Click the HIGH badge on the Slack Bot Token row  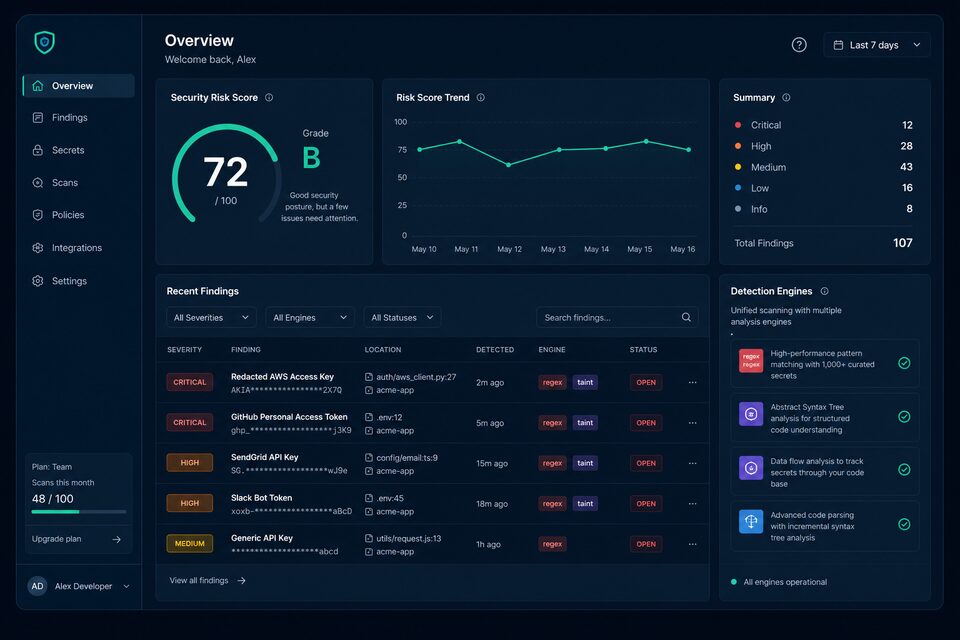click(190, 503)
